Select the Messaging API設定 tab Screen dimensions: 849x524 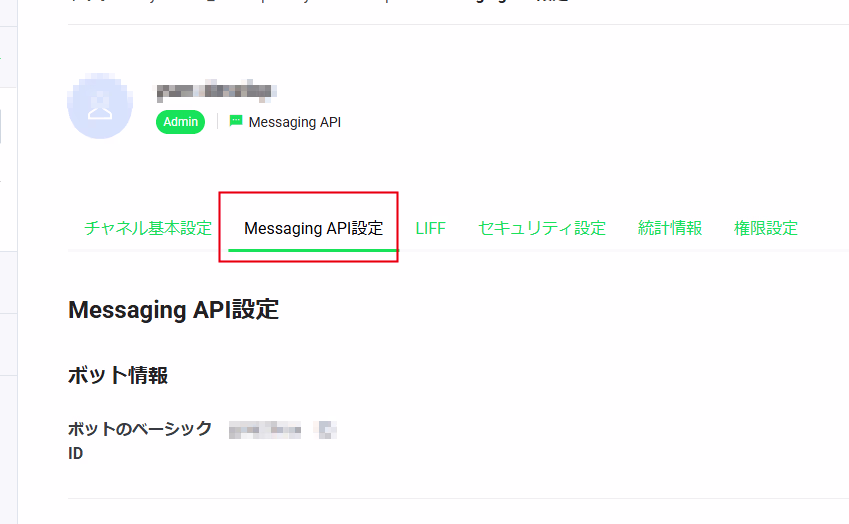click(314, 228)
